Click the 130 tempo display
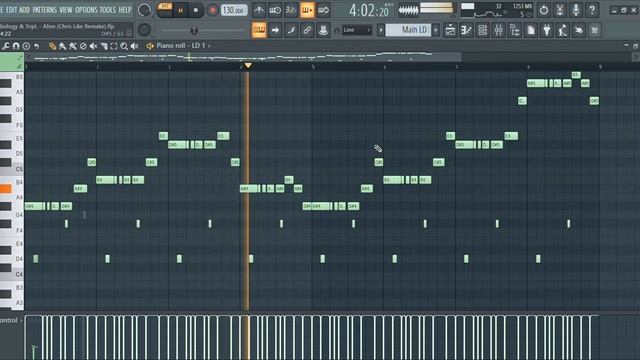The width and height of the screenshot is (640, 360). click(234, 10)
